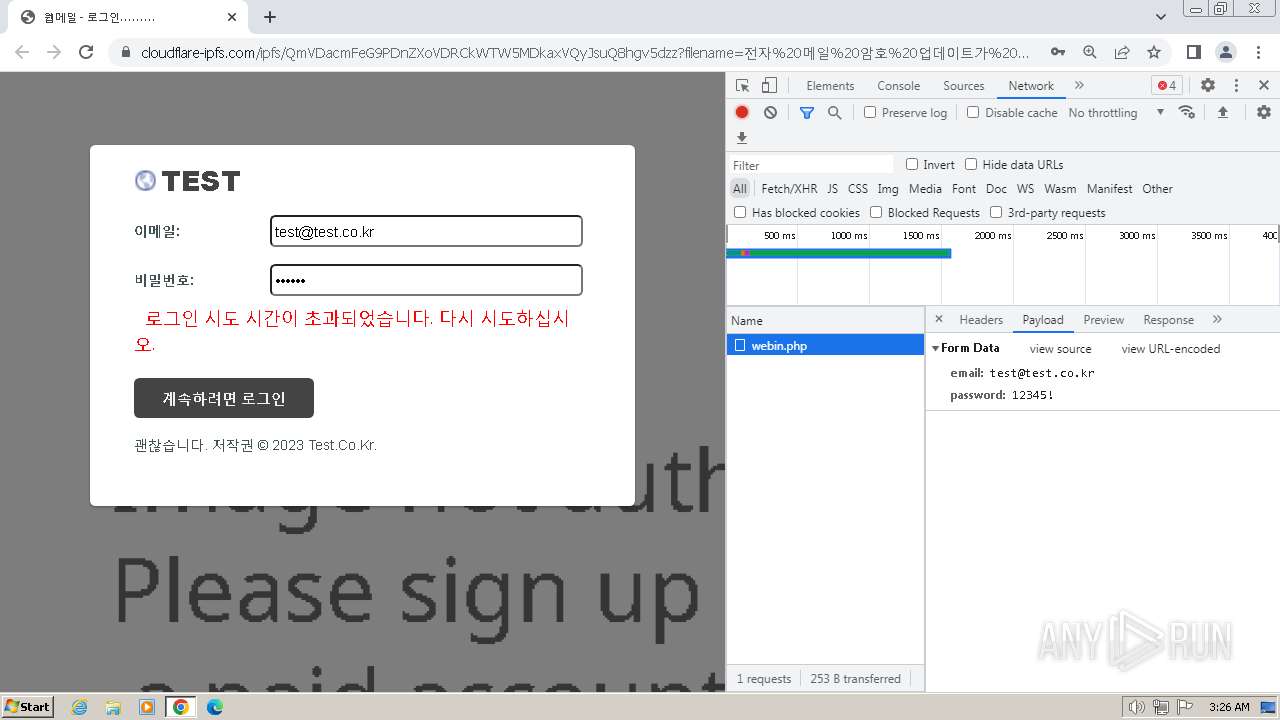Click the browser back arrow

[x=22, y=52]
